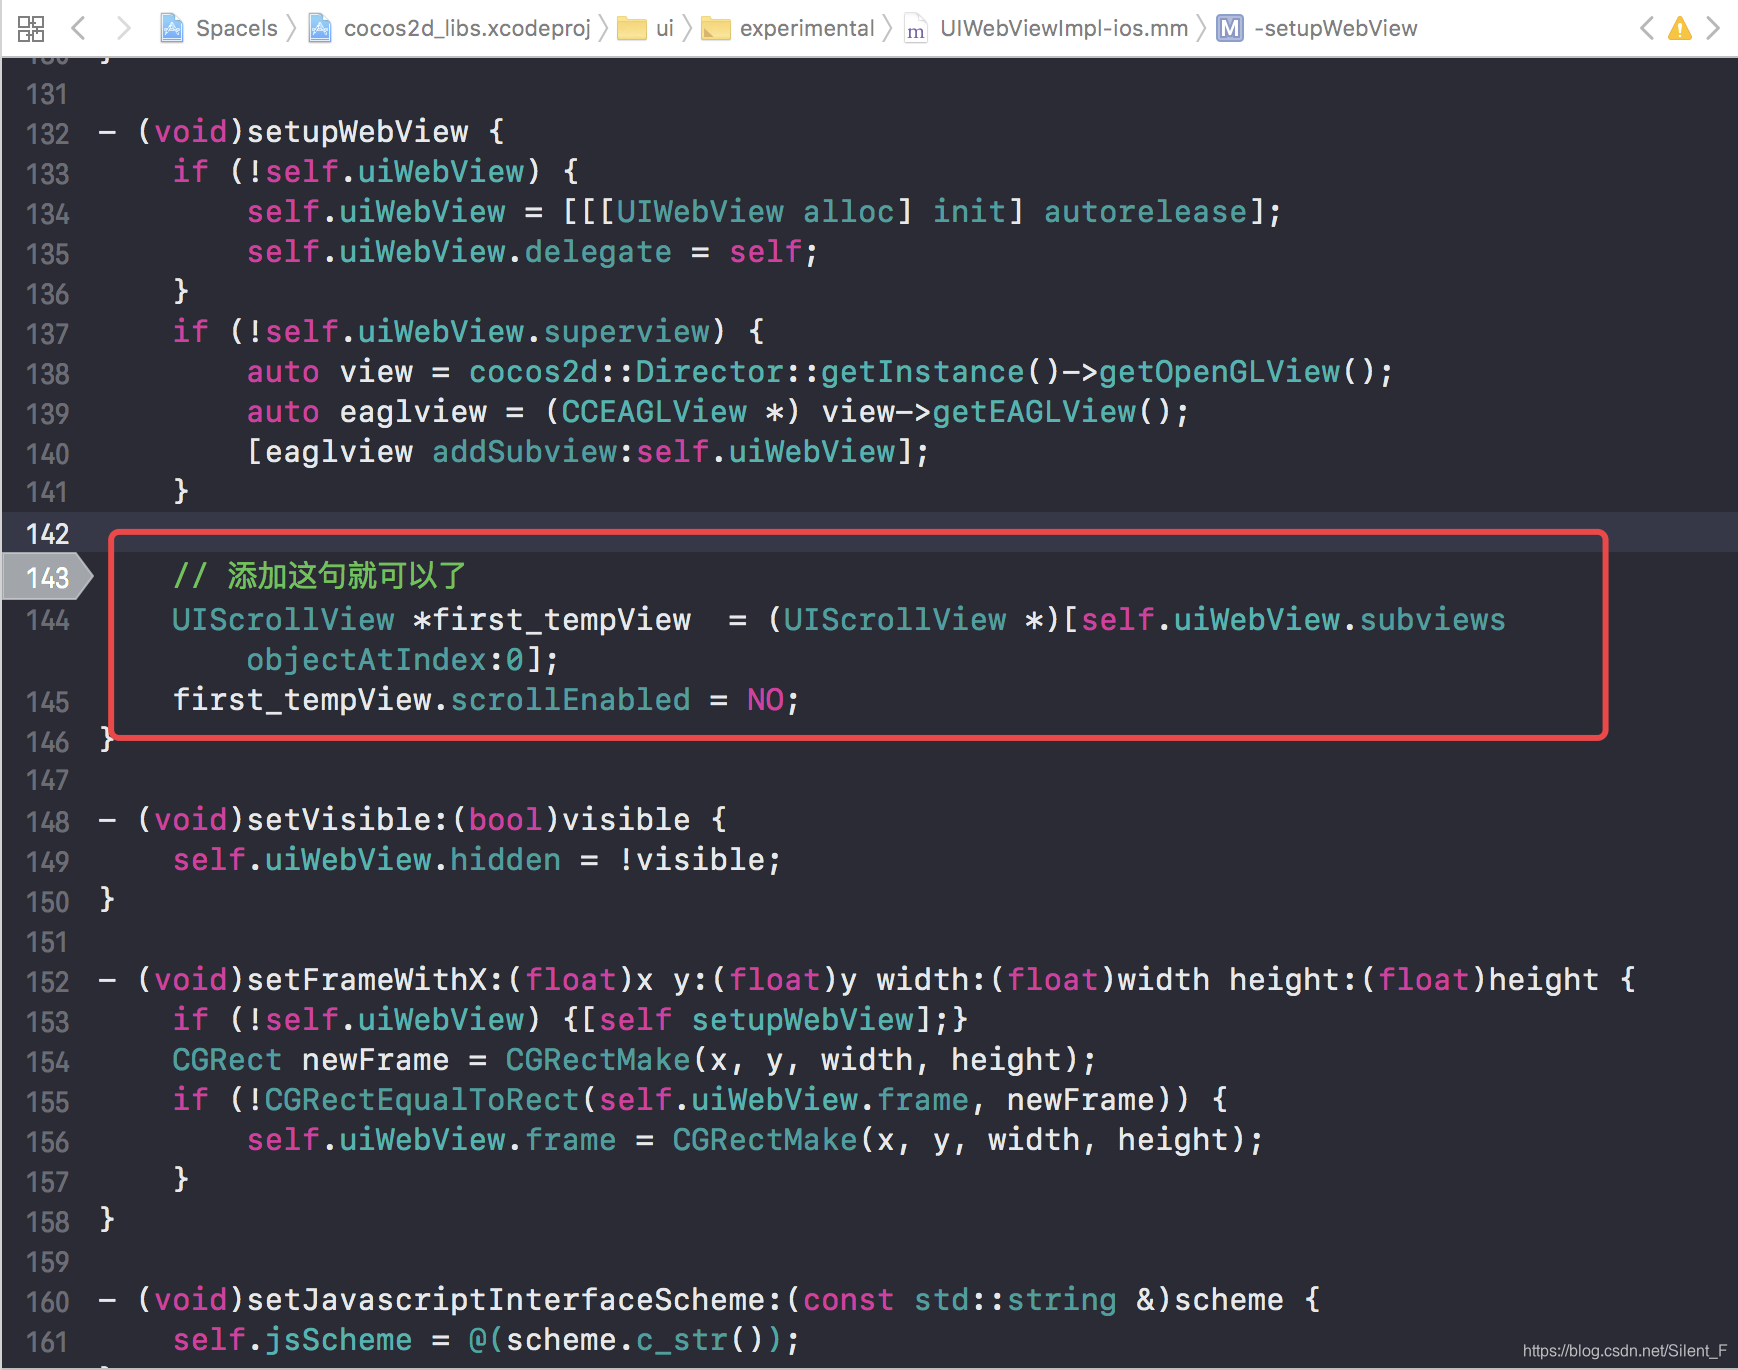The height and width of the screenshot is (1370, 1738).
Task: Click the Spacels project icon
Action: point(172,28)
